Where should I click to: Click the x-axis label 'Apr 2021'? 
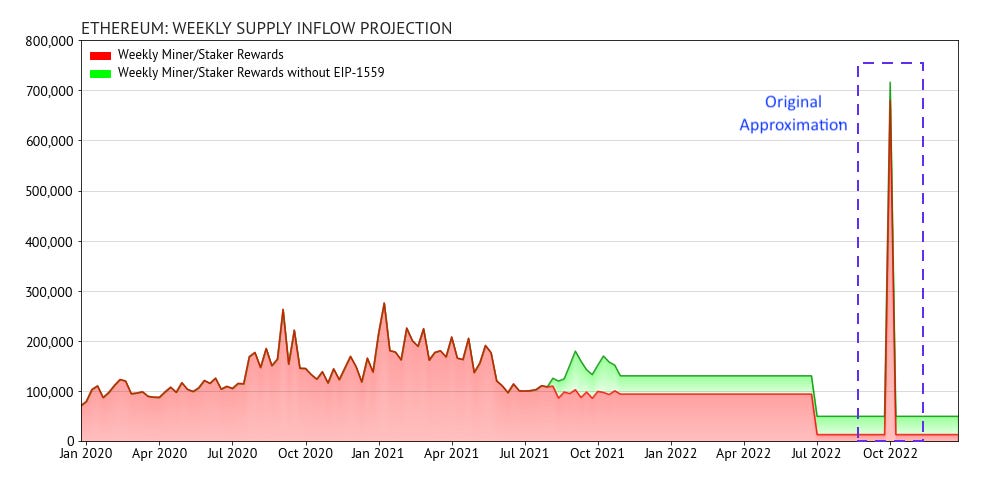(x=452, y=454)
